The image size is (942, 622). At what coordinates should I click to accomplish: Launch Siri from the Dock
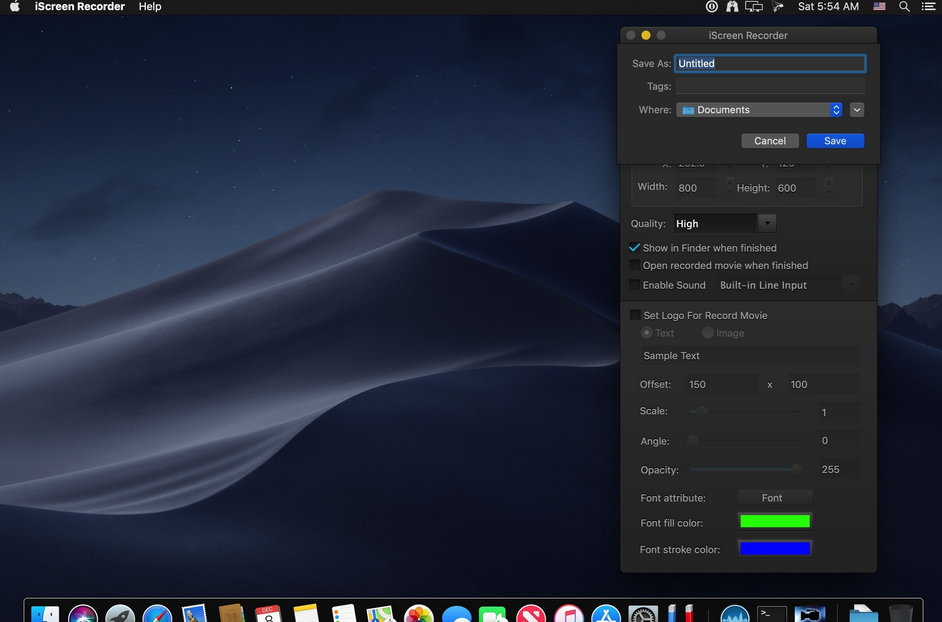pos(83,613)
